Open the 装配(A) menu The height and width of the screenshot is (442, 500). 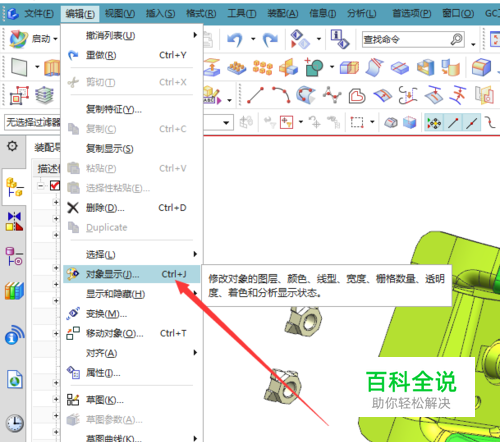click(x=283, y=14)
